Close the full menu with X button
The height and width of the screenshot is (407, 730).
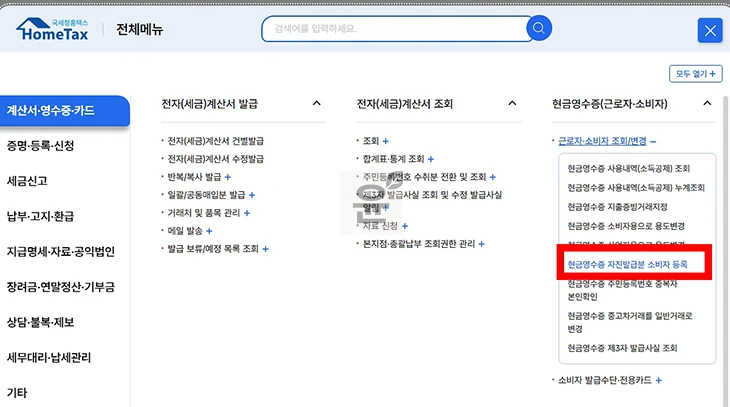[x=710, y=31]
